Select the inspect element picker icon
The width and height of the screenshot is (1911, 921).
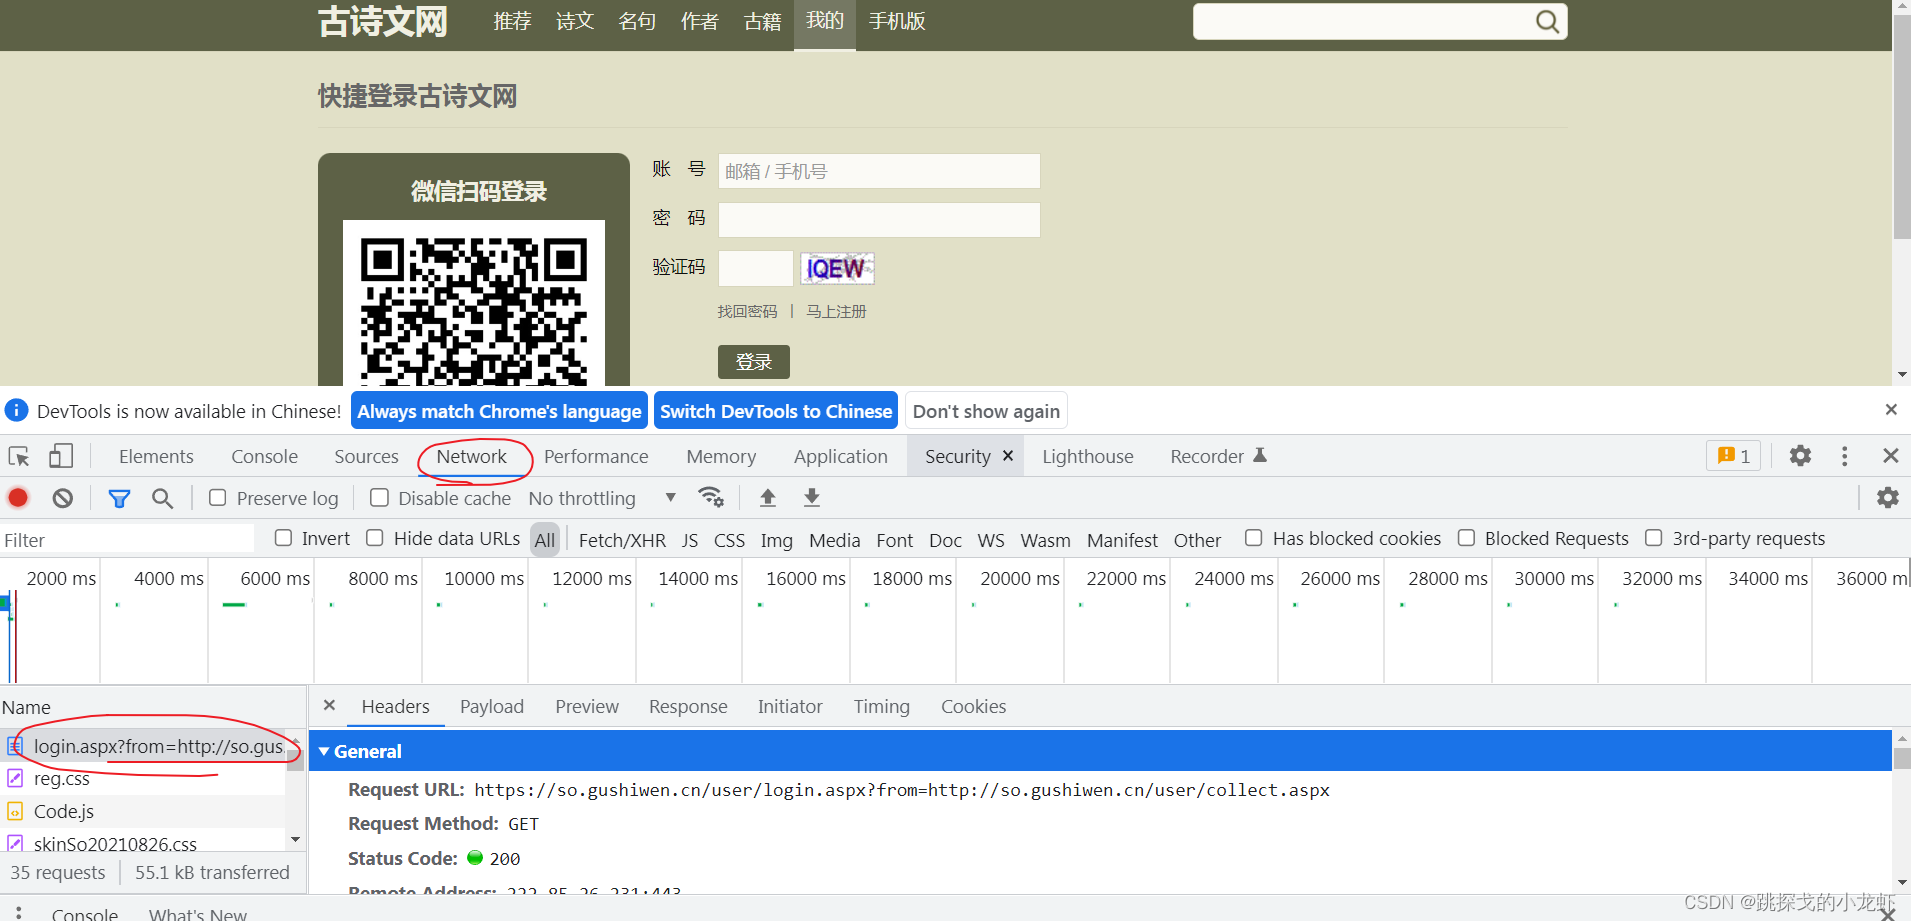pos(19,456)
